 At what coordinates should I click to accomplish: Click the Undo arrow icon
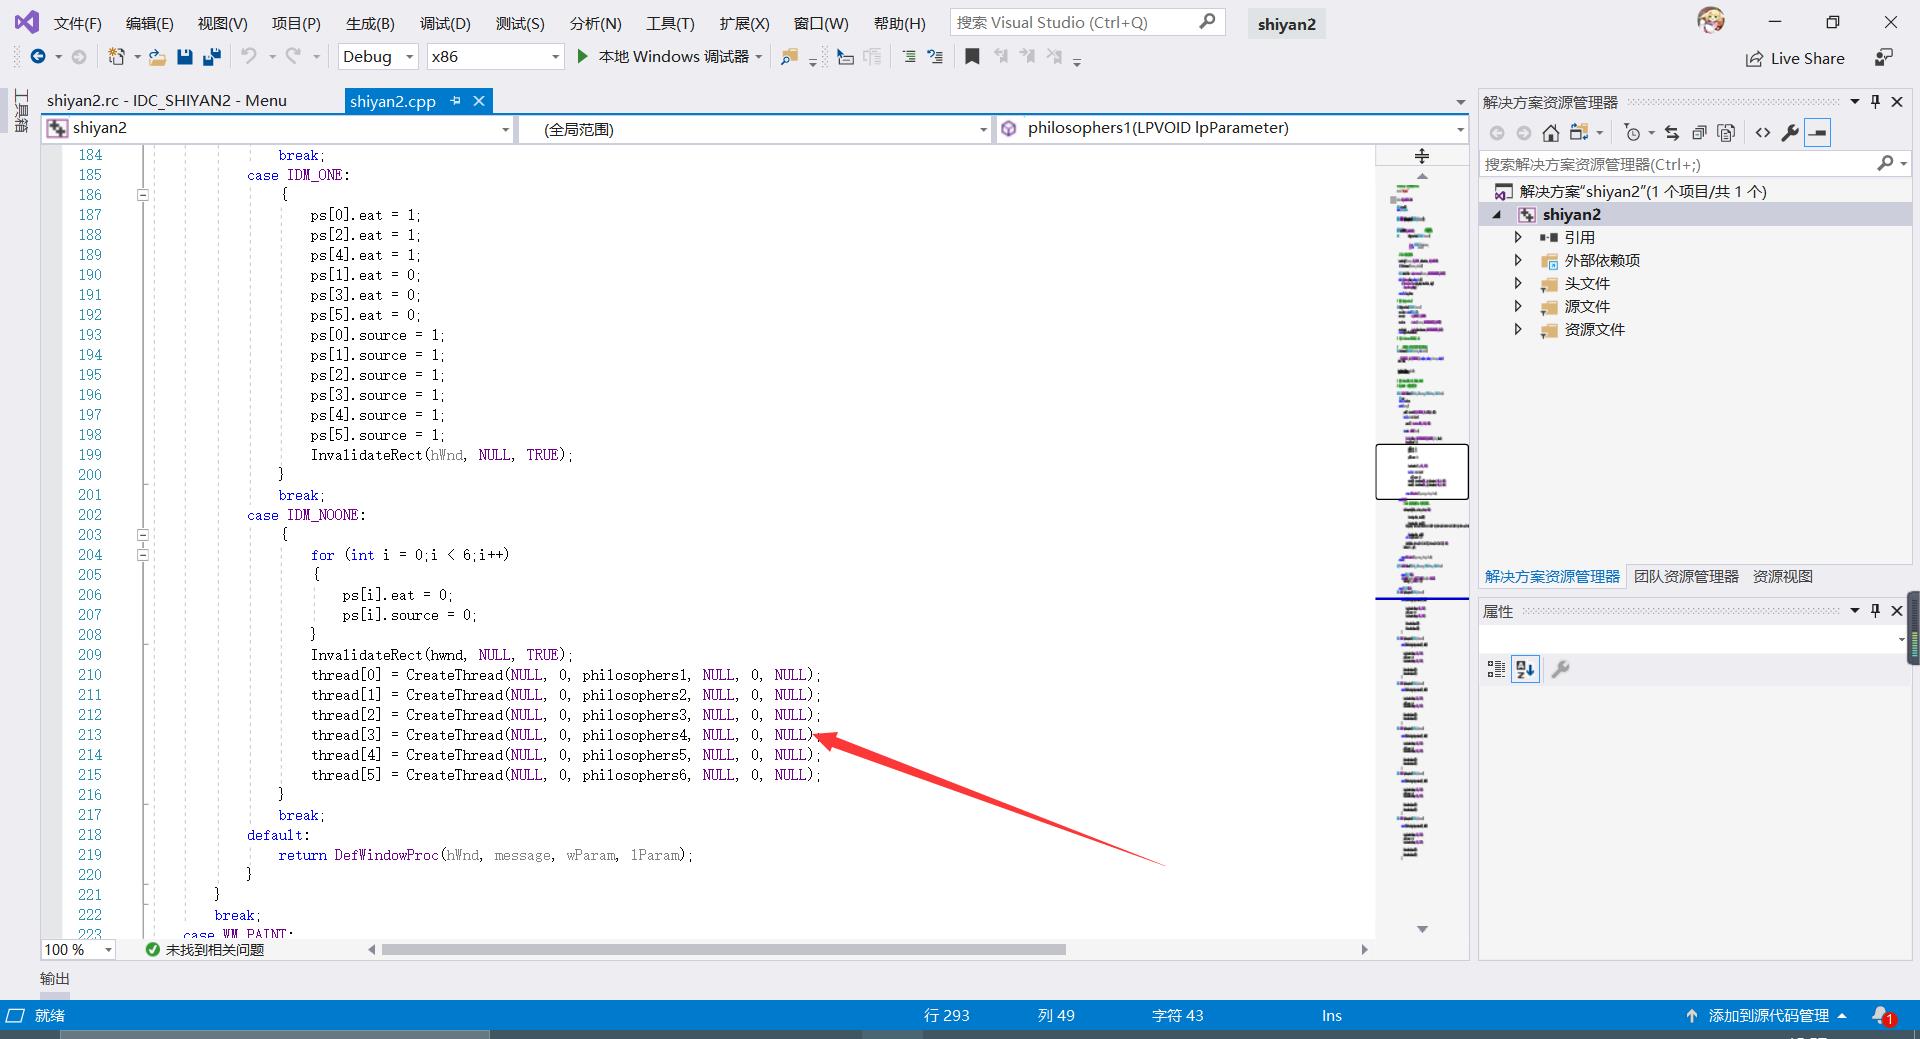click(248, 57)
